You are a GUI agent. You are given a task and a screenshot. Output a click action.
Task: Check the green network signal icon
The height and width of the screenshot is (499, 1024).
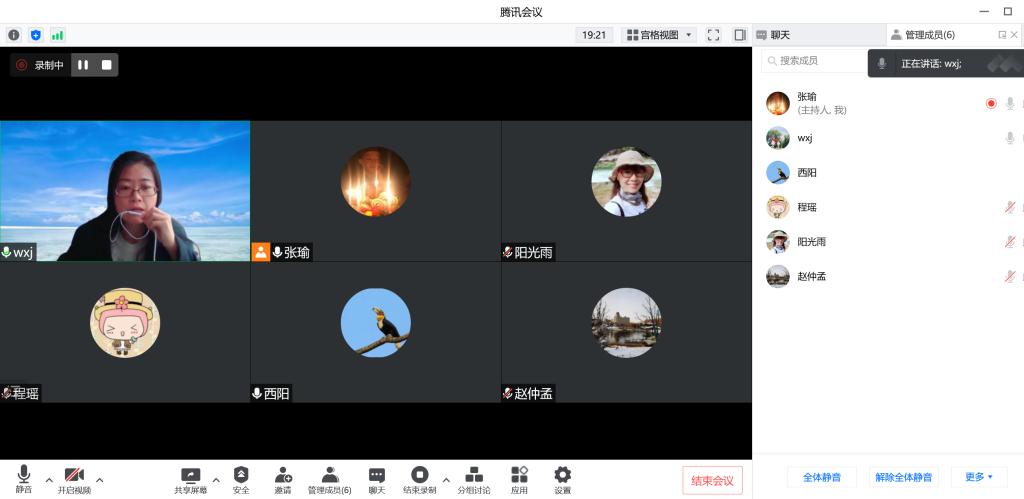pos(57,35)
